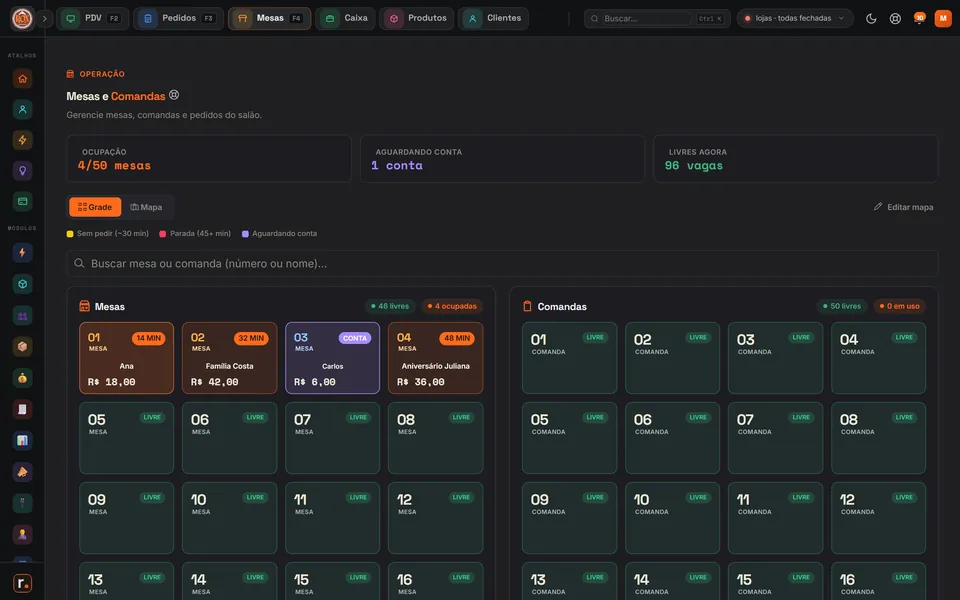Switch to Mapa view
The image size is (960, 600).
[x=146, y=207]
